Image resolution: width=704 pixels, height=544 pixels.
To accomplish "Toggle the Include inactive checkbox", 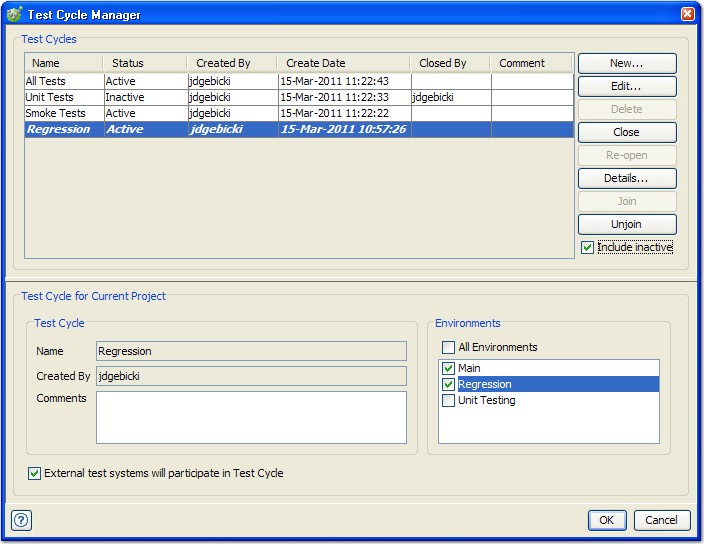I will point(588,247).
